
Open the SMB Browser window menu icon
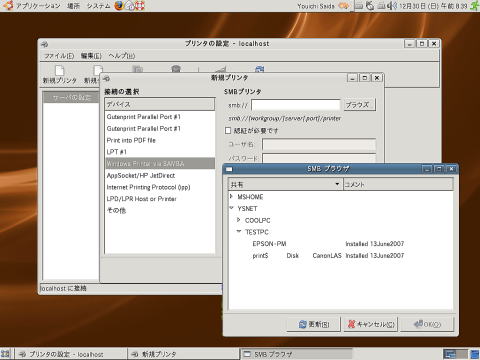coord(229,169)
